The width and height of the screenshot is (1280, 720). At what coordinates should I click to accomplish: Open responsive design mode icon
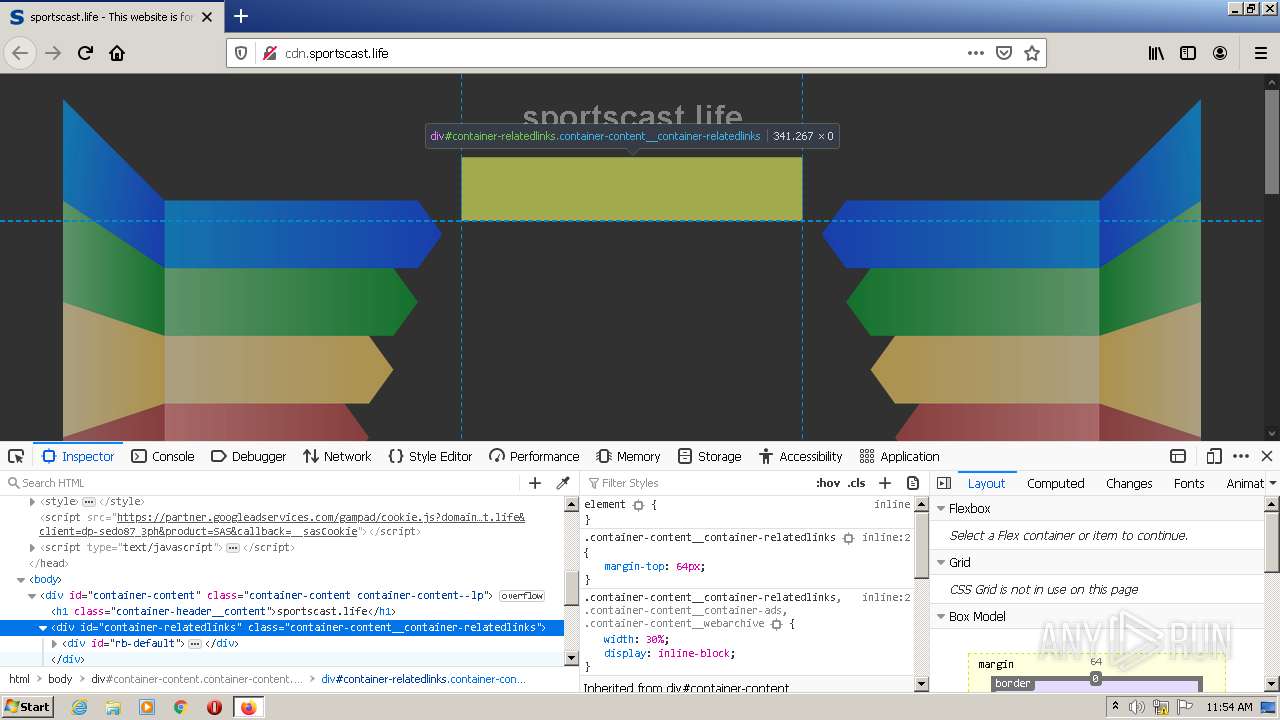(1214, 456)
